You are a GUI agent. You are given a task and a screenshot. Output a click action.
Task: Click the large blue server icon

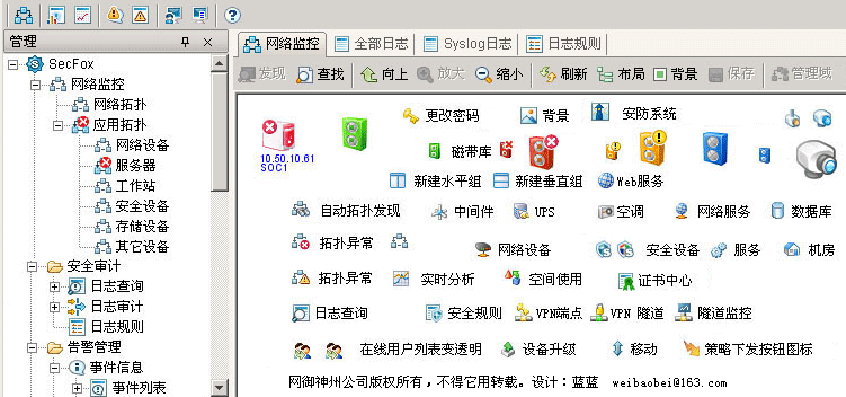(x=715, y=148)
